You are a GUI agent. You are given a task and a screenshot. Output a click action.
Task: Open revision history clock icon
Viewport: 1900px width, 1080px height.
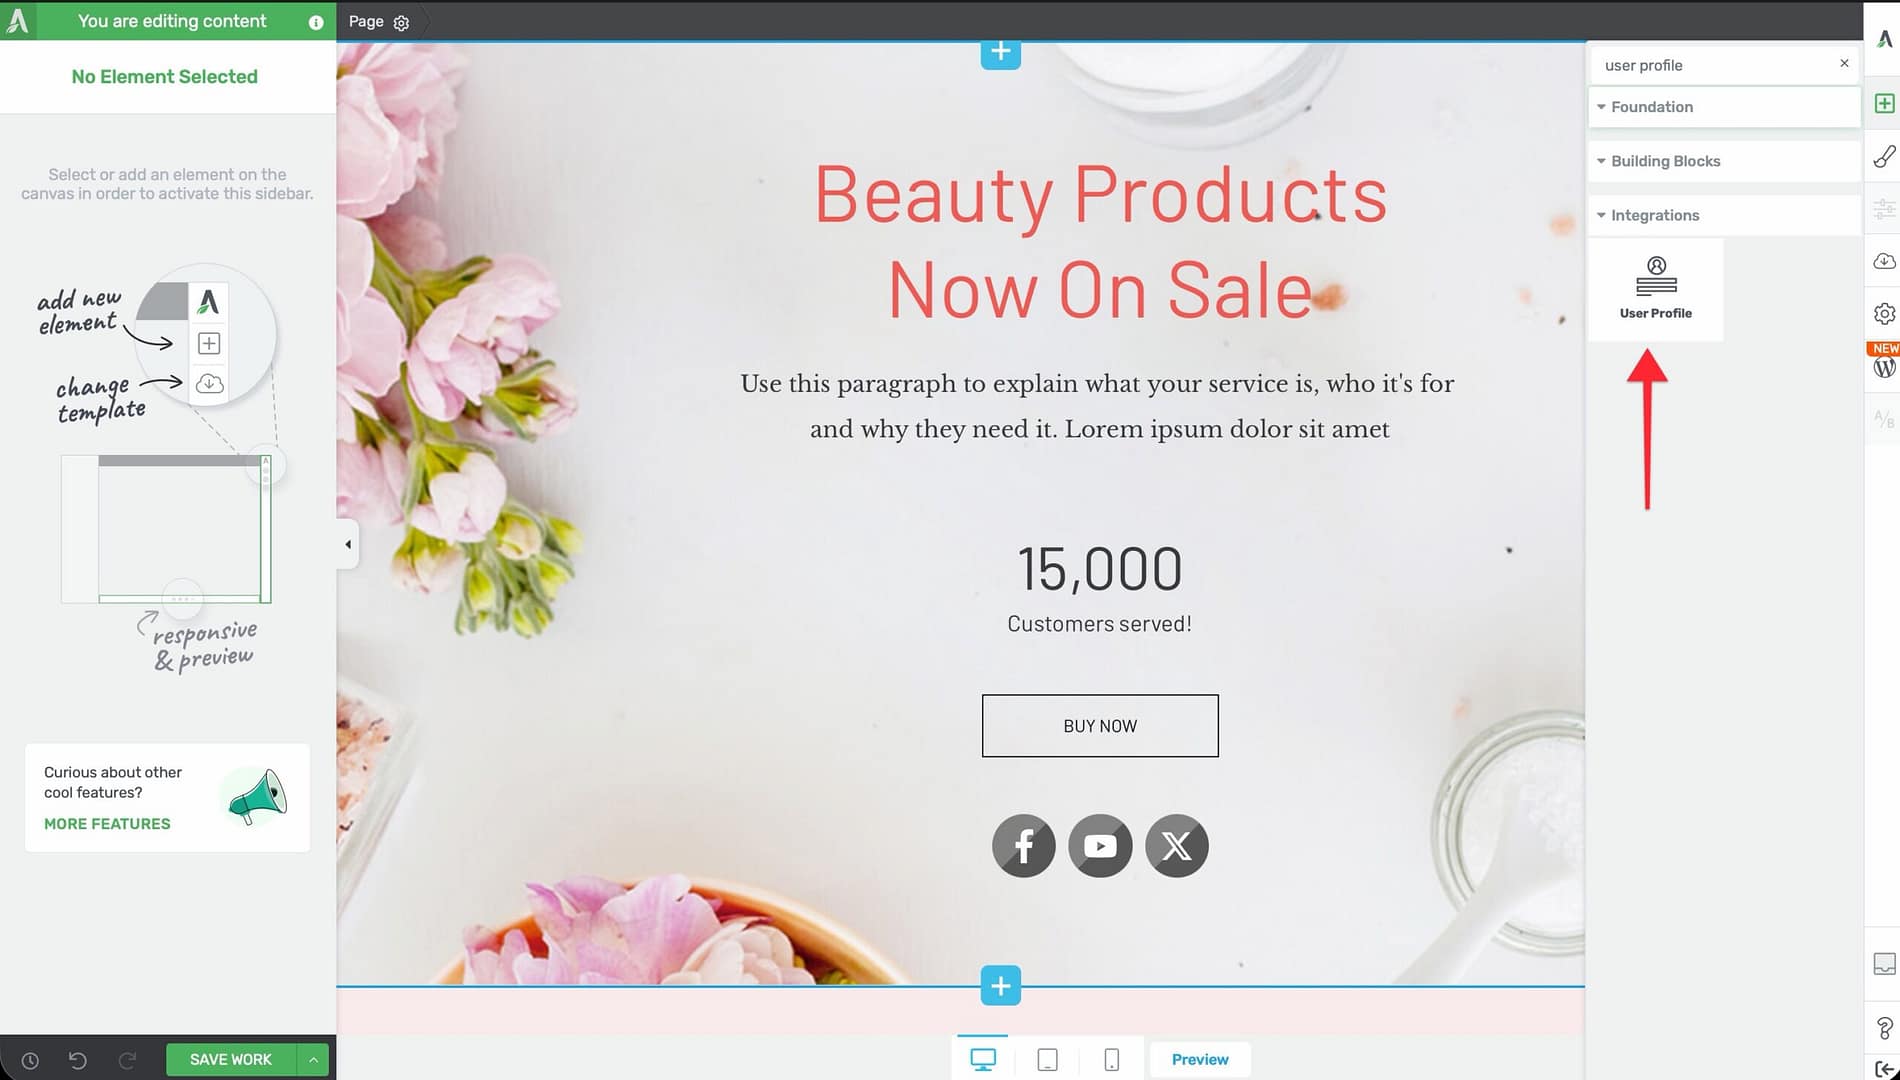point(30,1060)
